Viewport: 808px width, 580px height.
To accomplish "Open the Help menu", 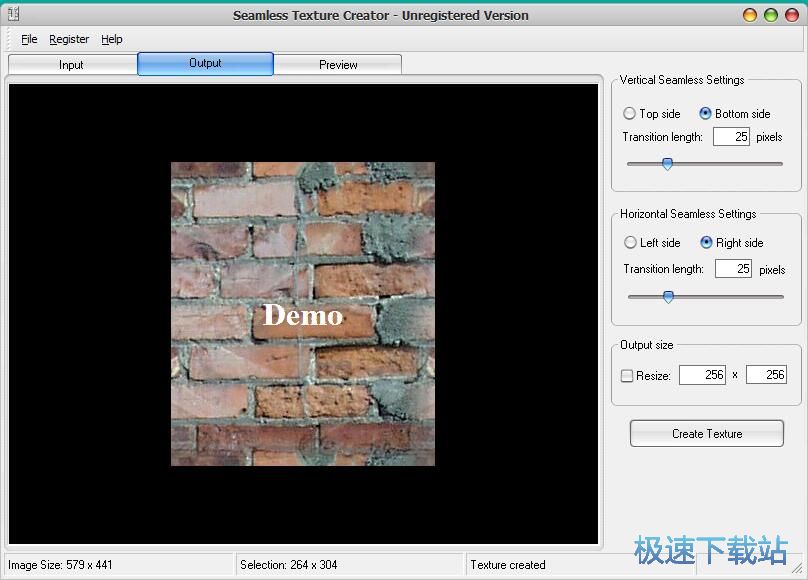I will (112, 39).
